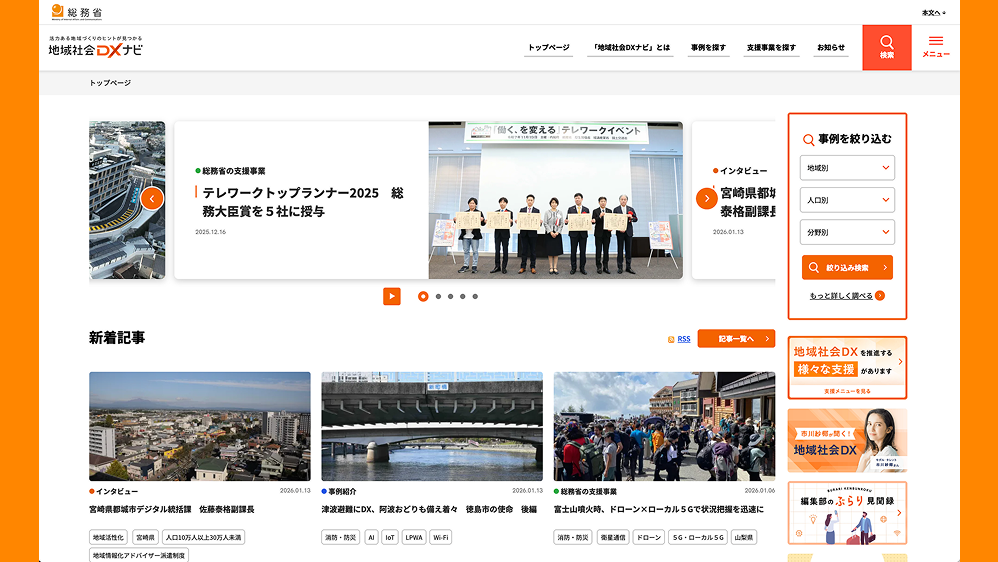
Task: Click the 総務省 logo in header
Action: (x=78, y=12)
